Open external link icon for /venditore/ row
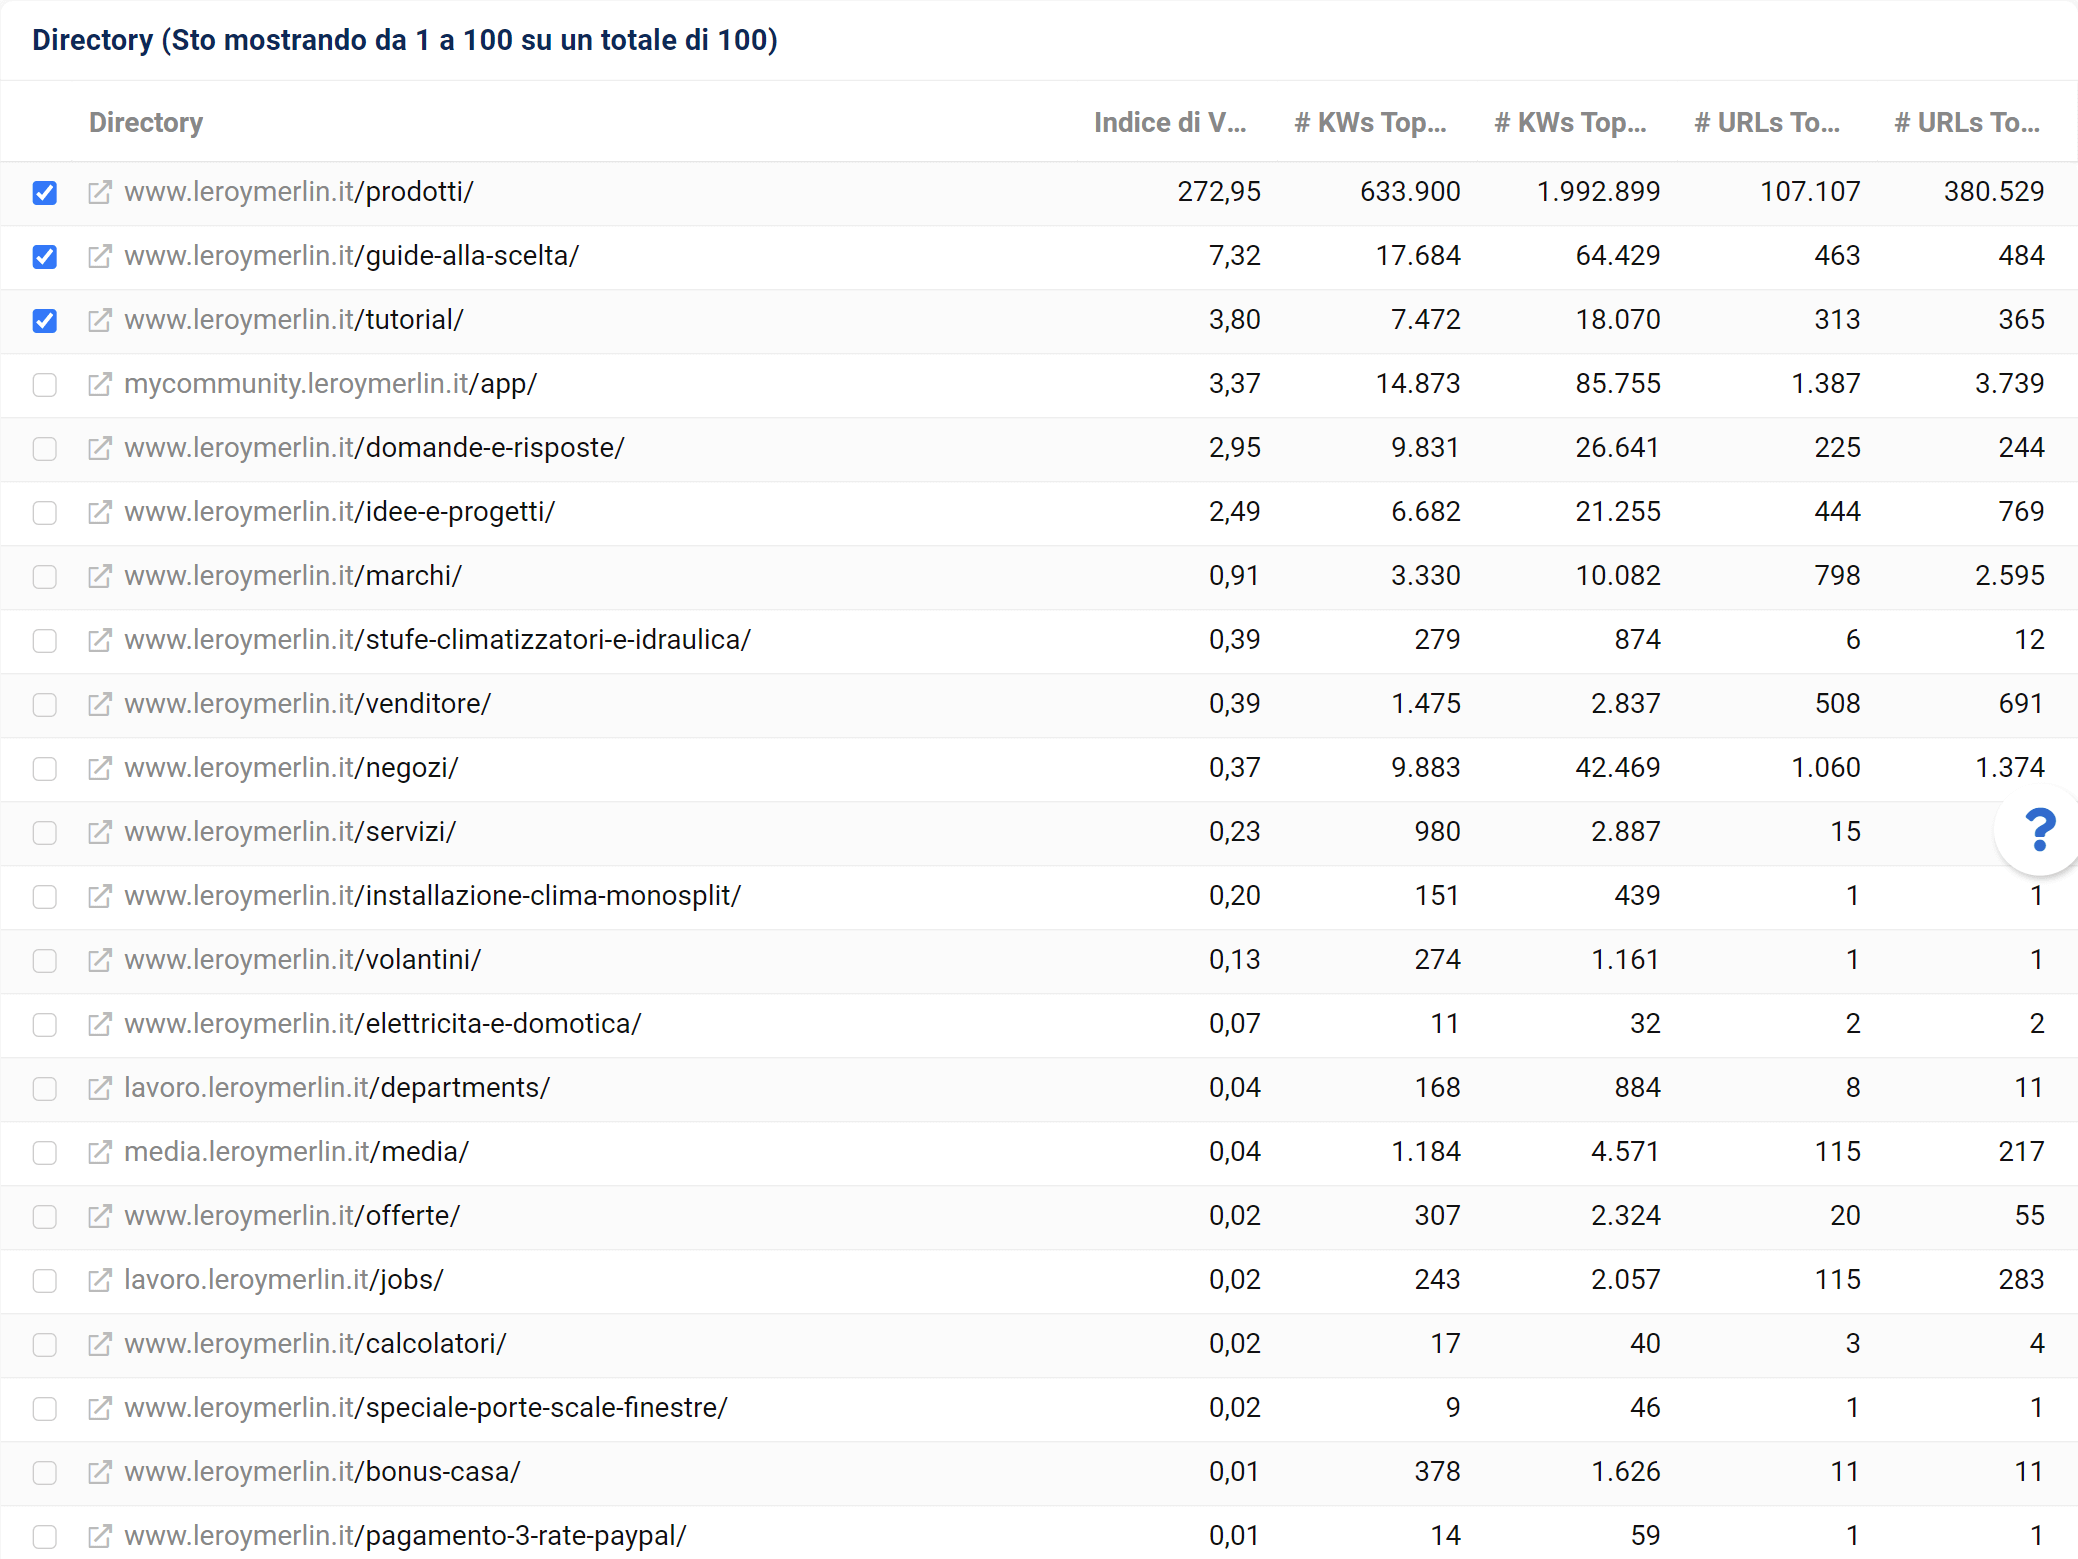Screen dimensions: 2078x1559 tap(99, 704)
